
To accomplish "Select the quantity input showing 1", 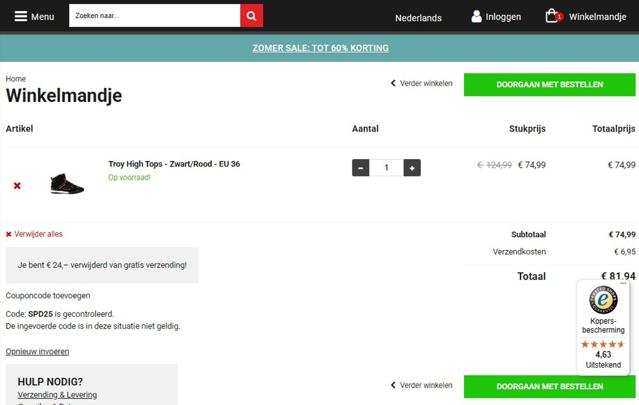I will pyautogui.click(x=386, y=168).
